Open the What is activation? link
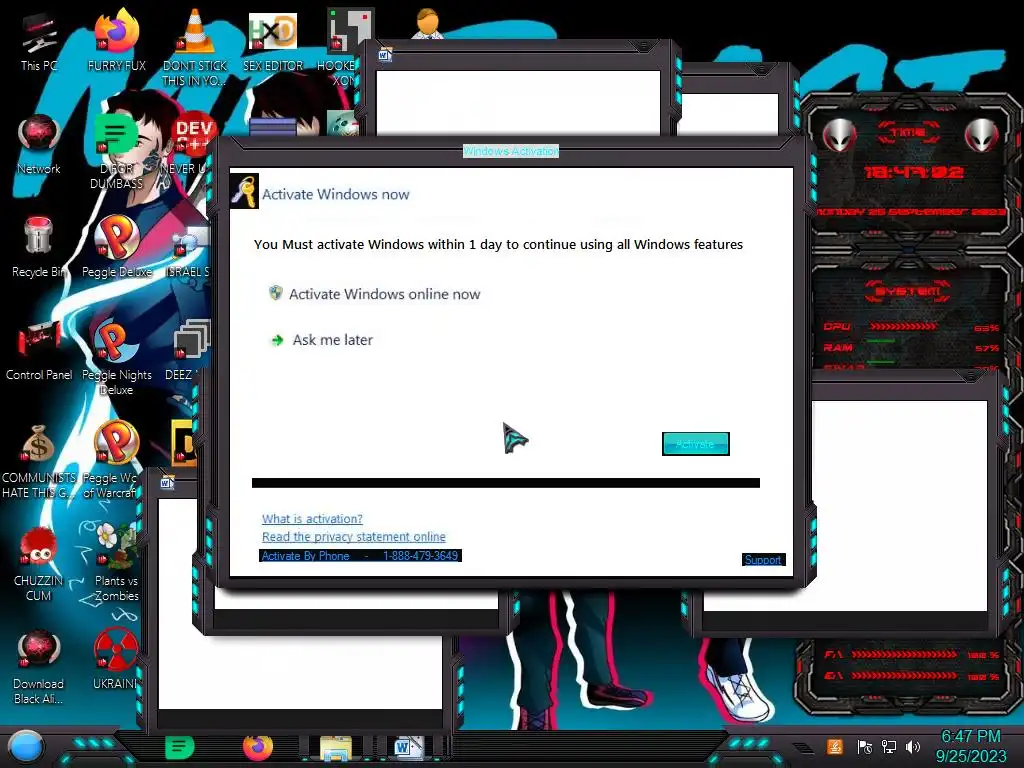1024x768 pixels. (312, 519)
